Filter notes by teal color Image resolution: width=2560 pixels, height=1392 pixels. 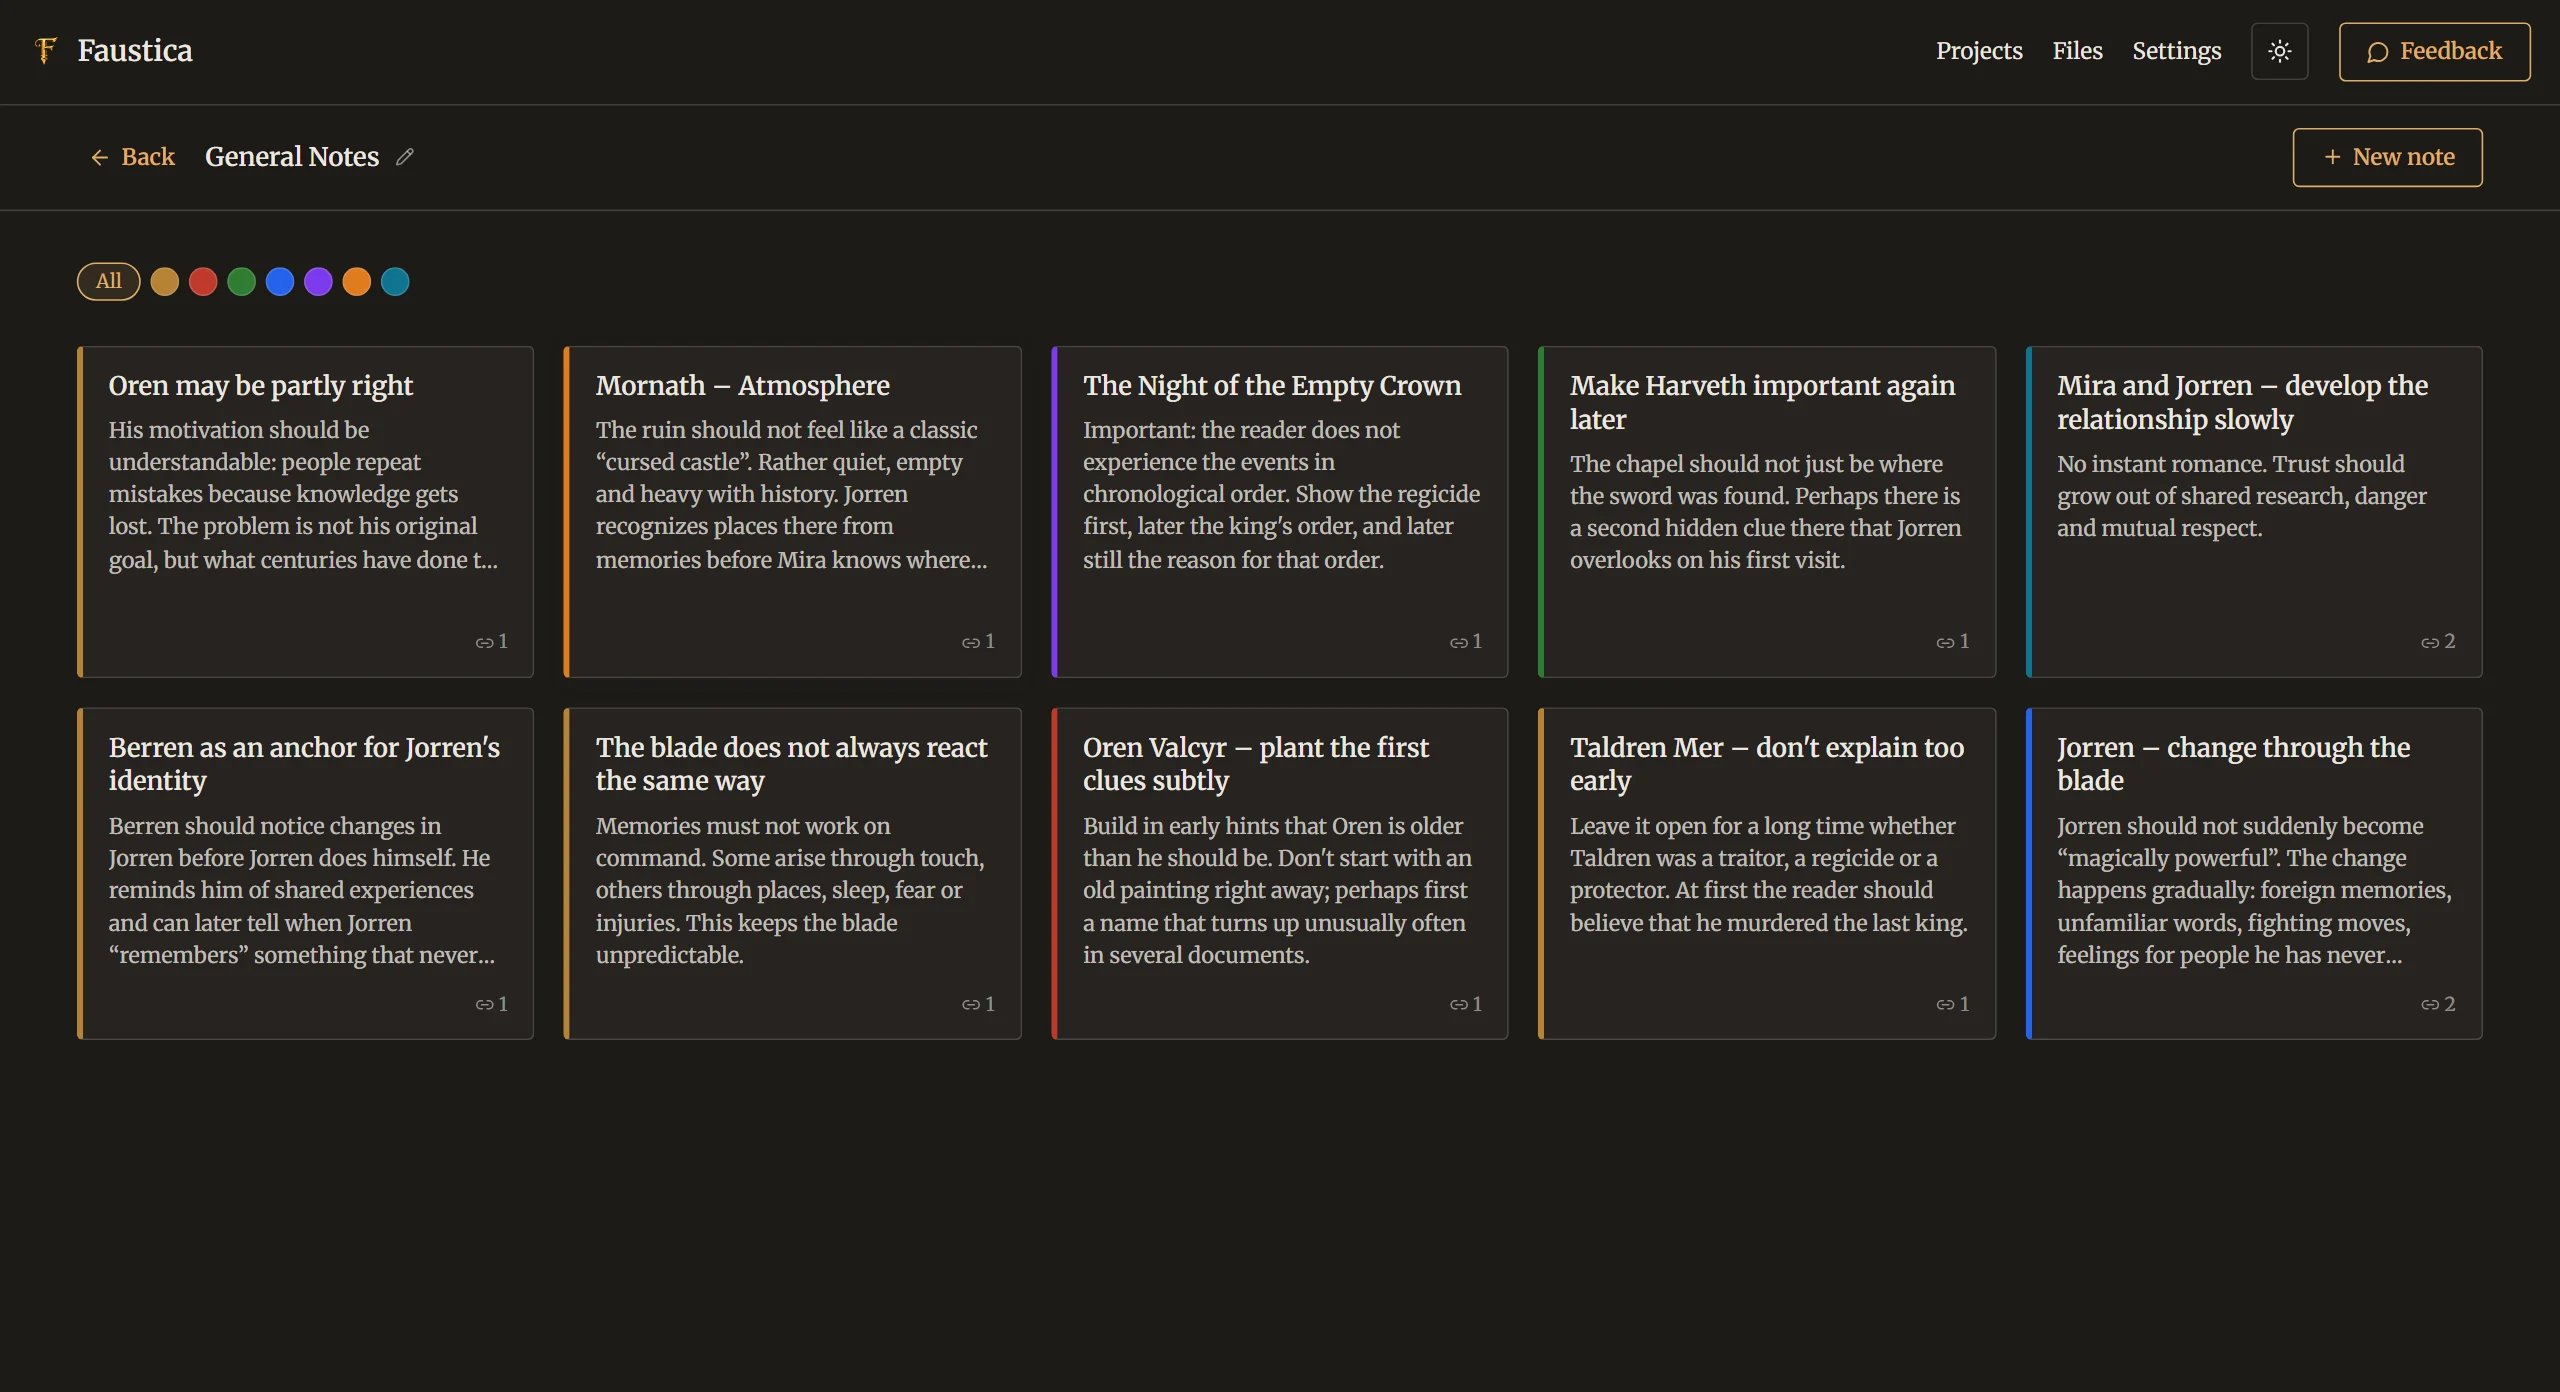click(x=395, y=282)
